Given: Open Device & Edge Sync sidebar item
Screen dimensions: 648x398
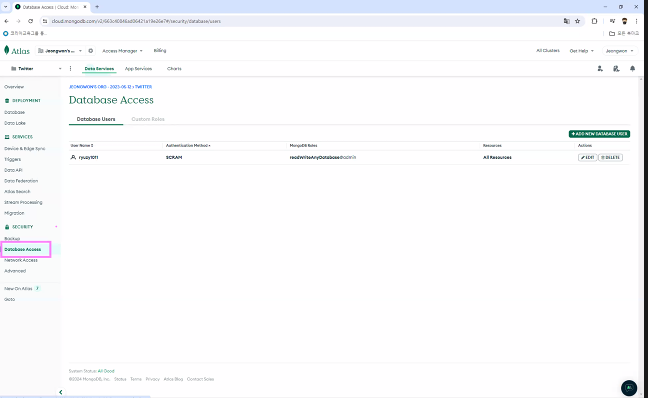Looking at the screenshot, I should coord(25,148).
